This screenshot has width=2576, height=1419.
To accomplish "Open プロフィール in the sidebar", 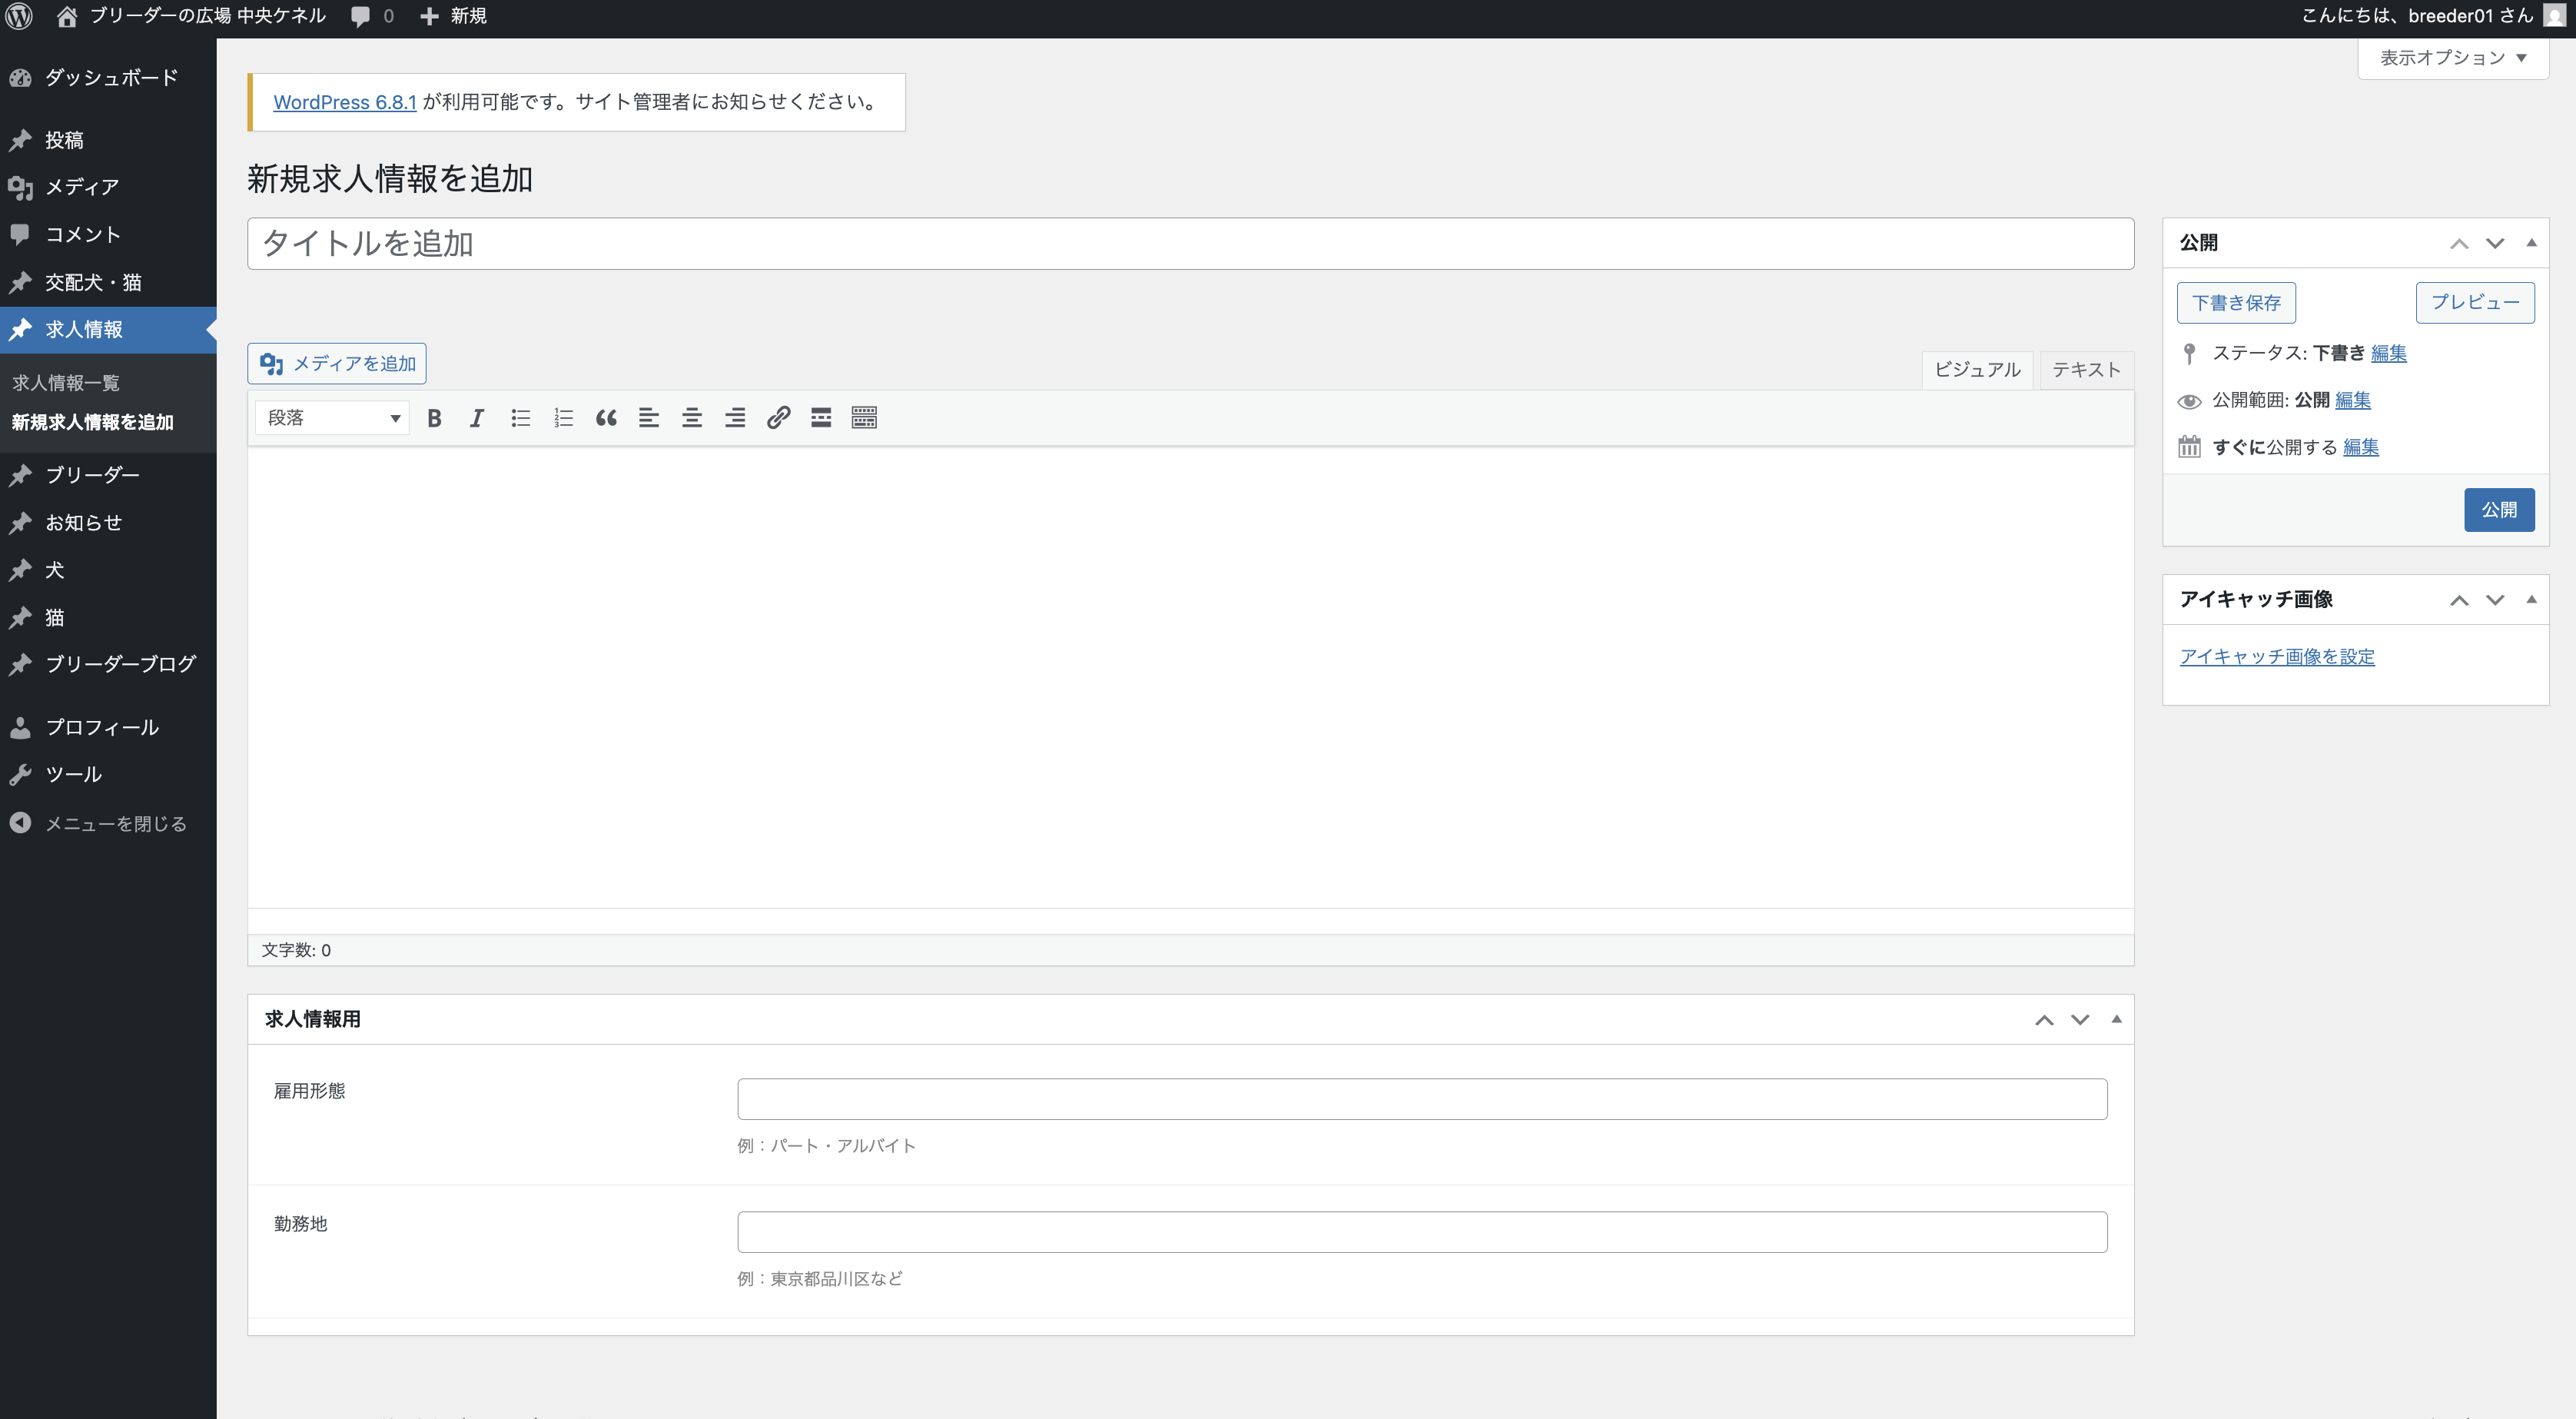I will (108, 728).
